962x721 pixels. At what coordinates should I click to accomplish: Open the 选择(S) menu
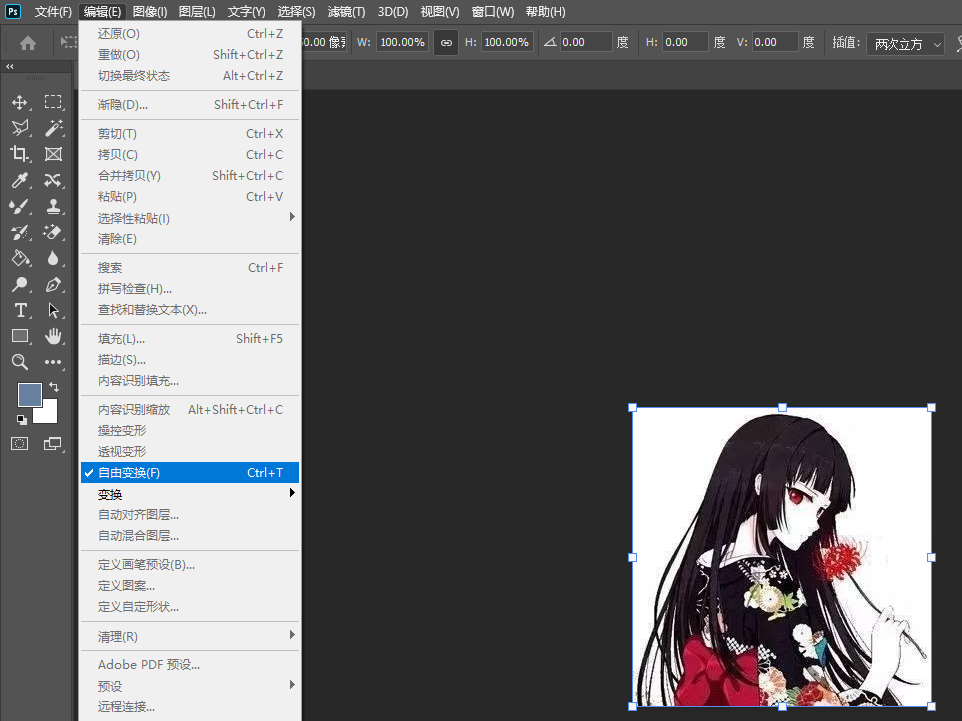point(296,12)
